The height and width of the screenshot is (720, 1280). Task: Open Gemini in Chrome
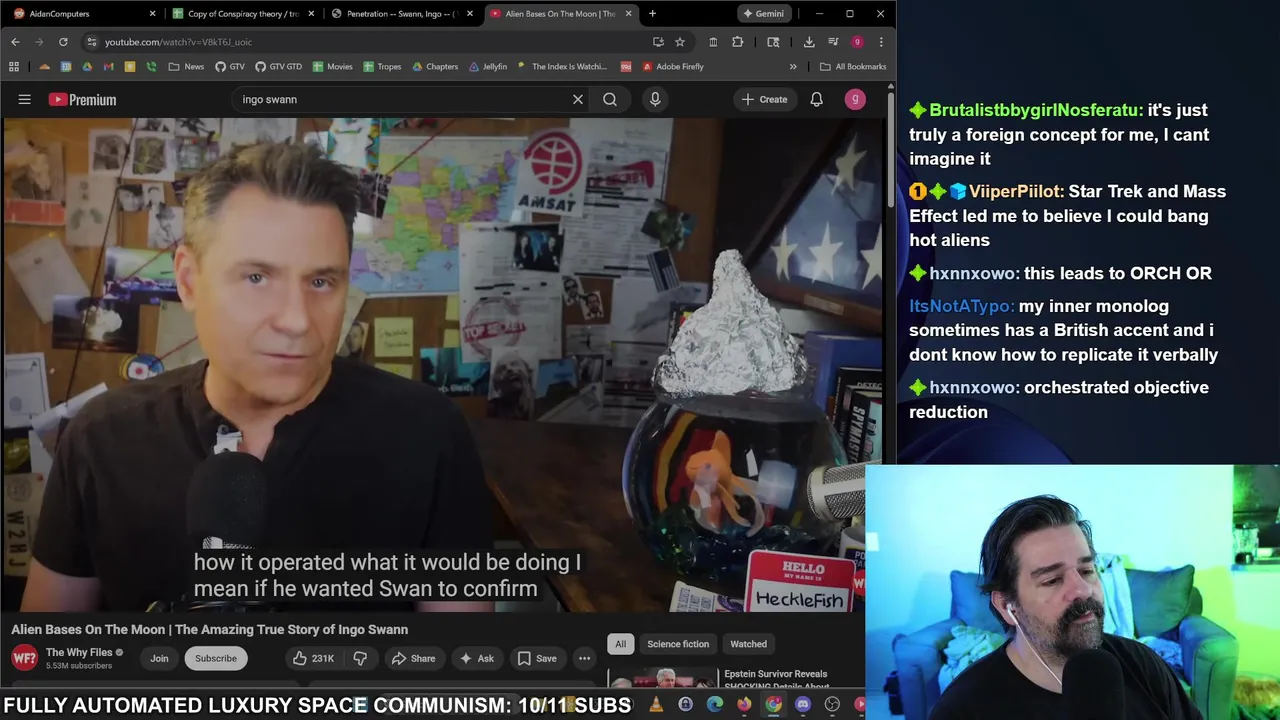tap(763, 14)
